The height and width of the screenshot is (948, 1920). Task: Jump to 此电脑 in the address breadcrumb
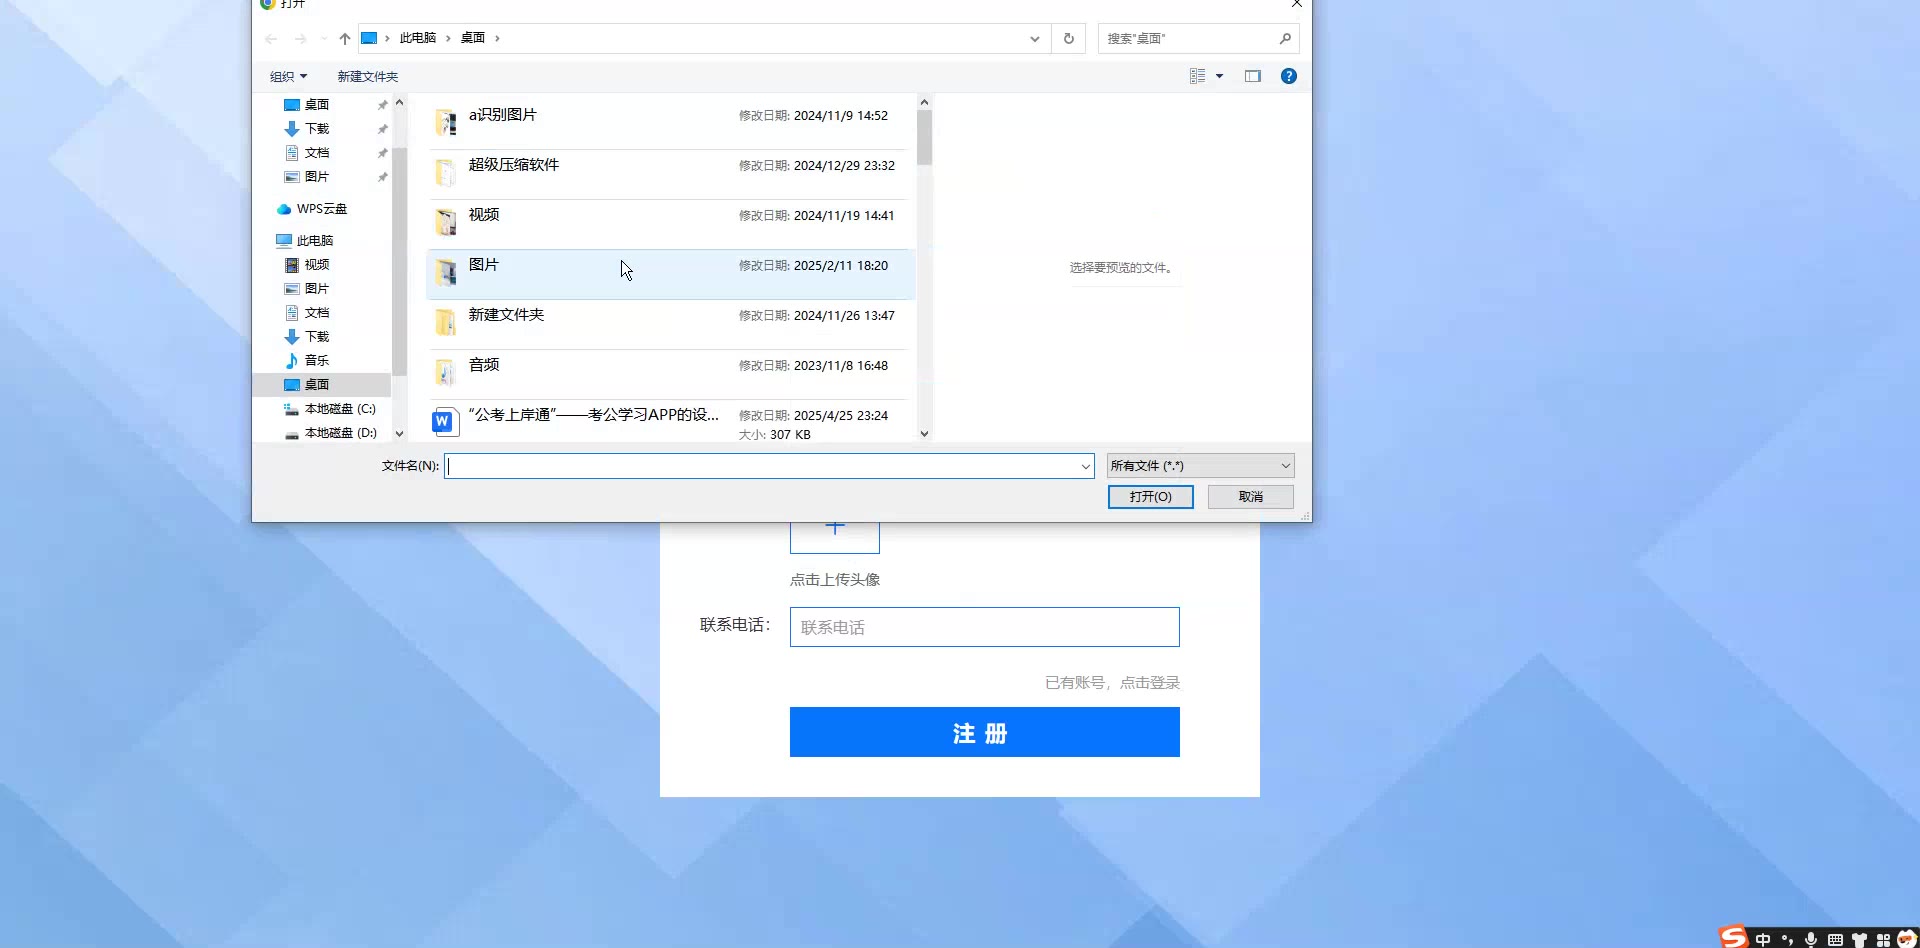(x=418, y=38)
